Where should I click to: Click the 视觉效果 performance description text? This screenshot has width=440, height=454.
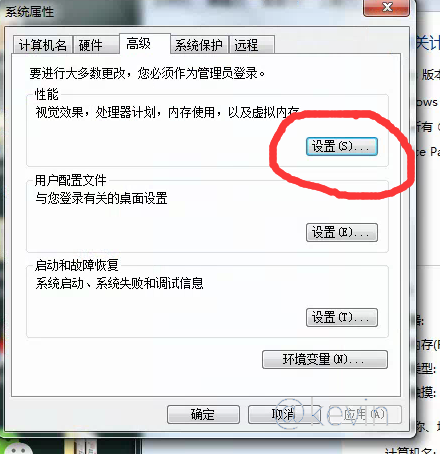tap(167, 112)
